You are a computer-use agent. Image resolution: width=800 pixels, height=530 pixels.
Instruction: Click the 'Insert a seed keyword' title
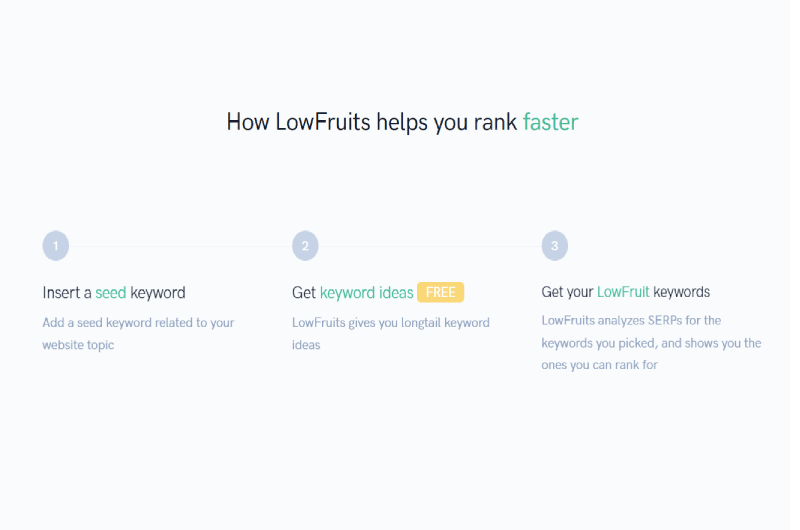[114, 293]
